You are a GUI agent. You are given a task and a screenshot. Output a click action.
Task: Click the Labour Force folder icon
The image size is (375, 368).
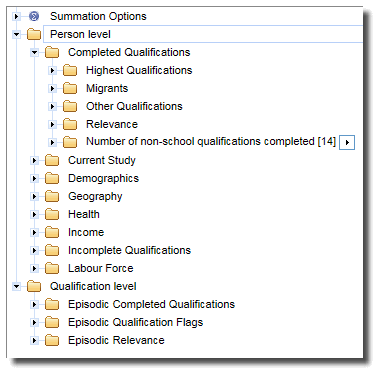click(52, 268)
